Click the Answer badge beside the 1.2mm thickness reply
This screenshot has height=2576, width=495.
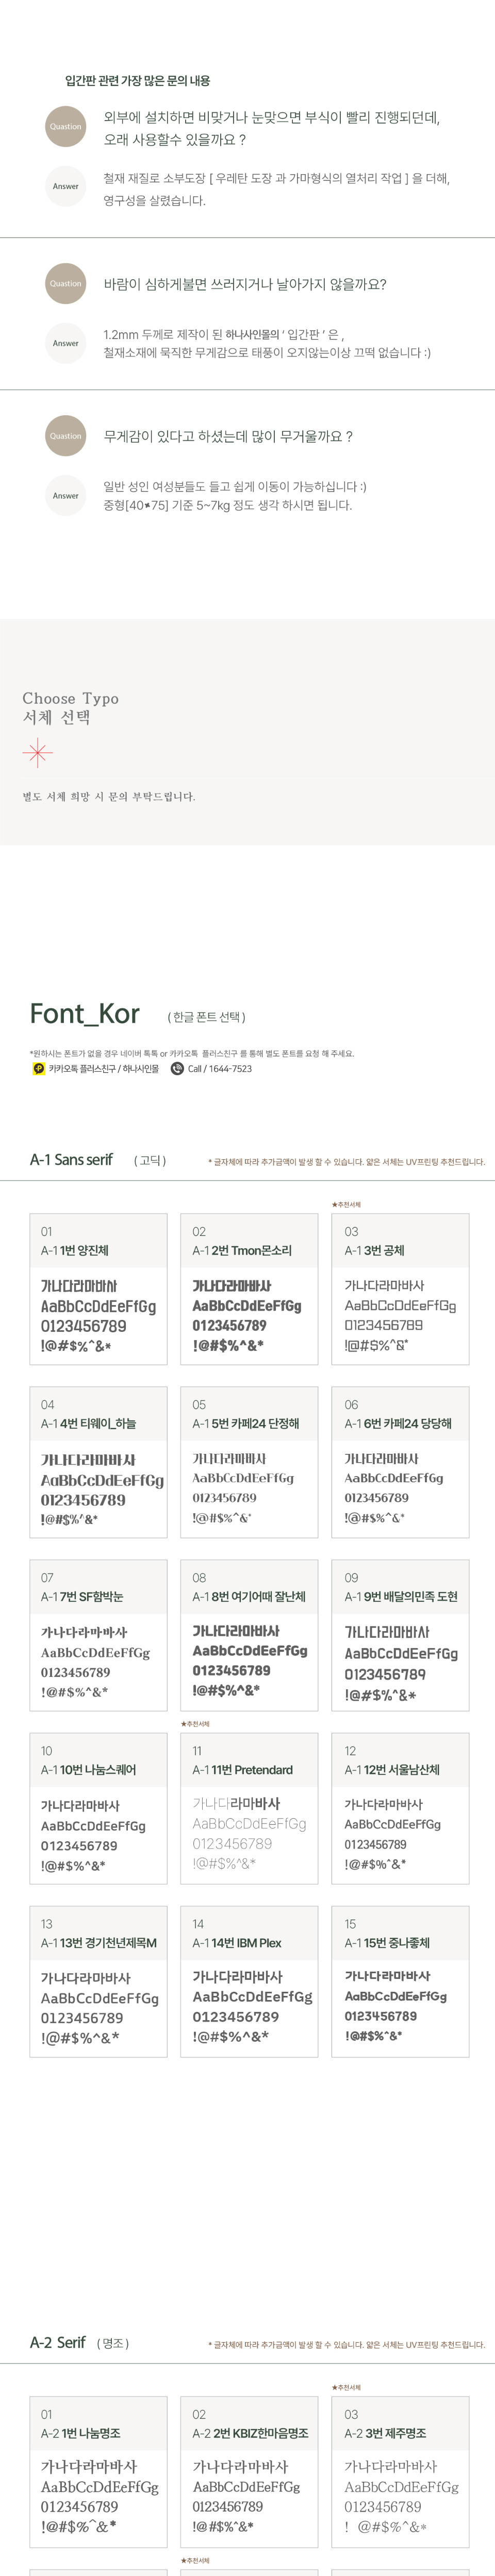66,343
